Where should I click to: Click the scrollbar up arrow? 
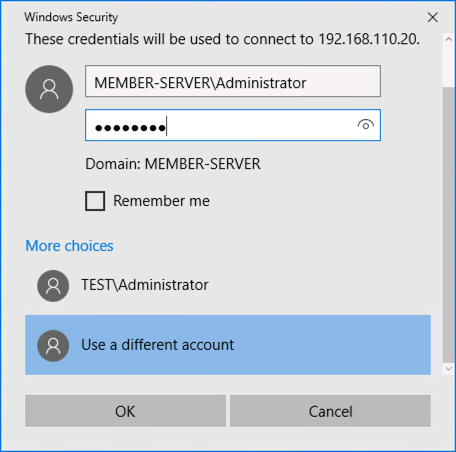449,39
